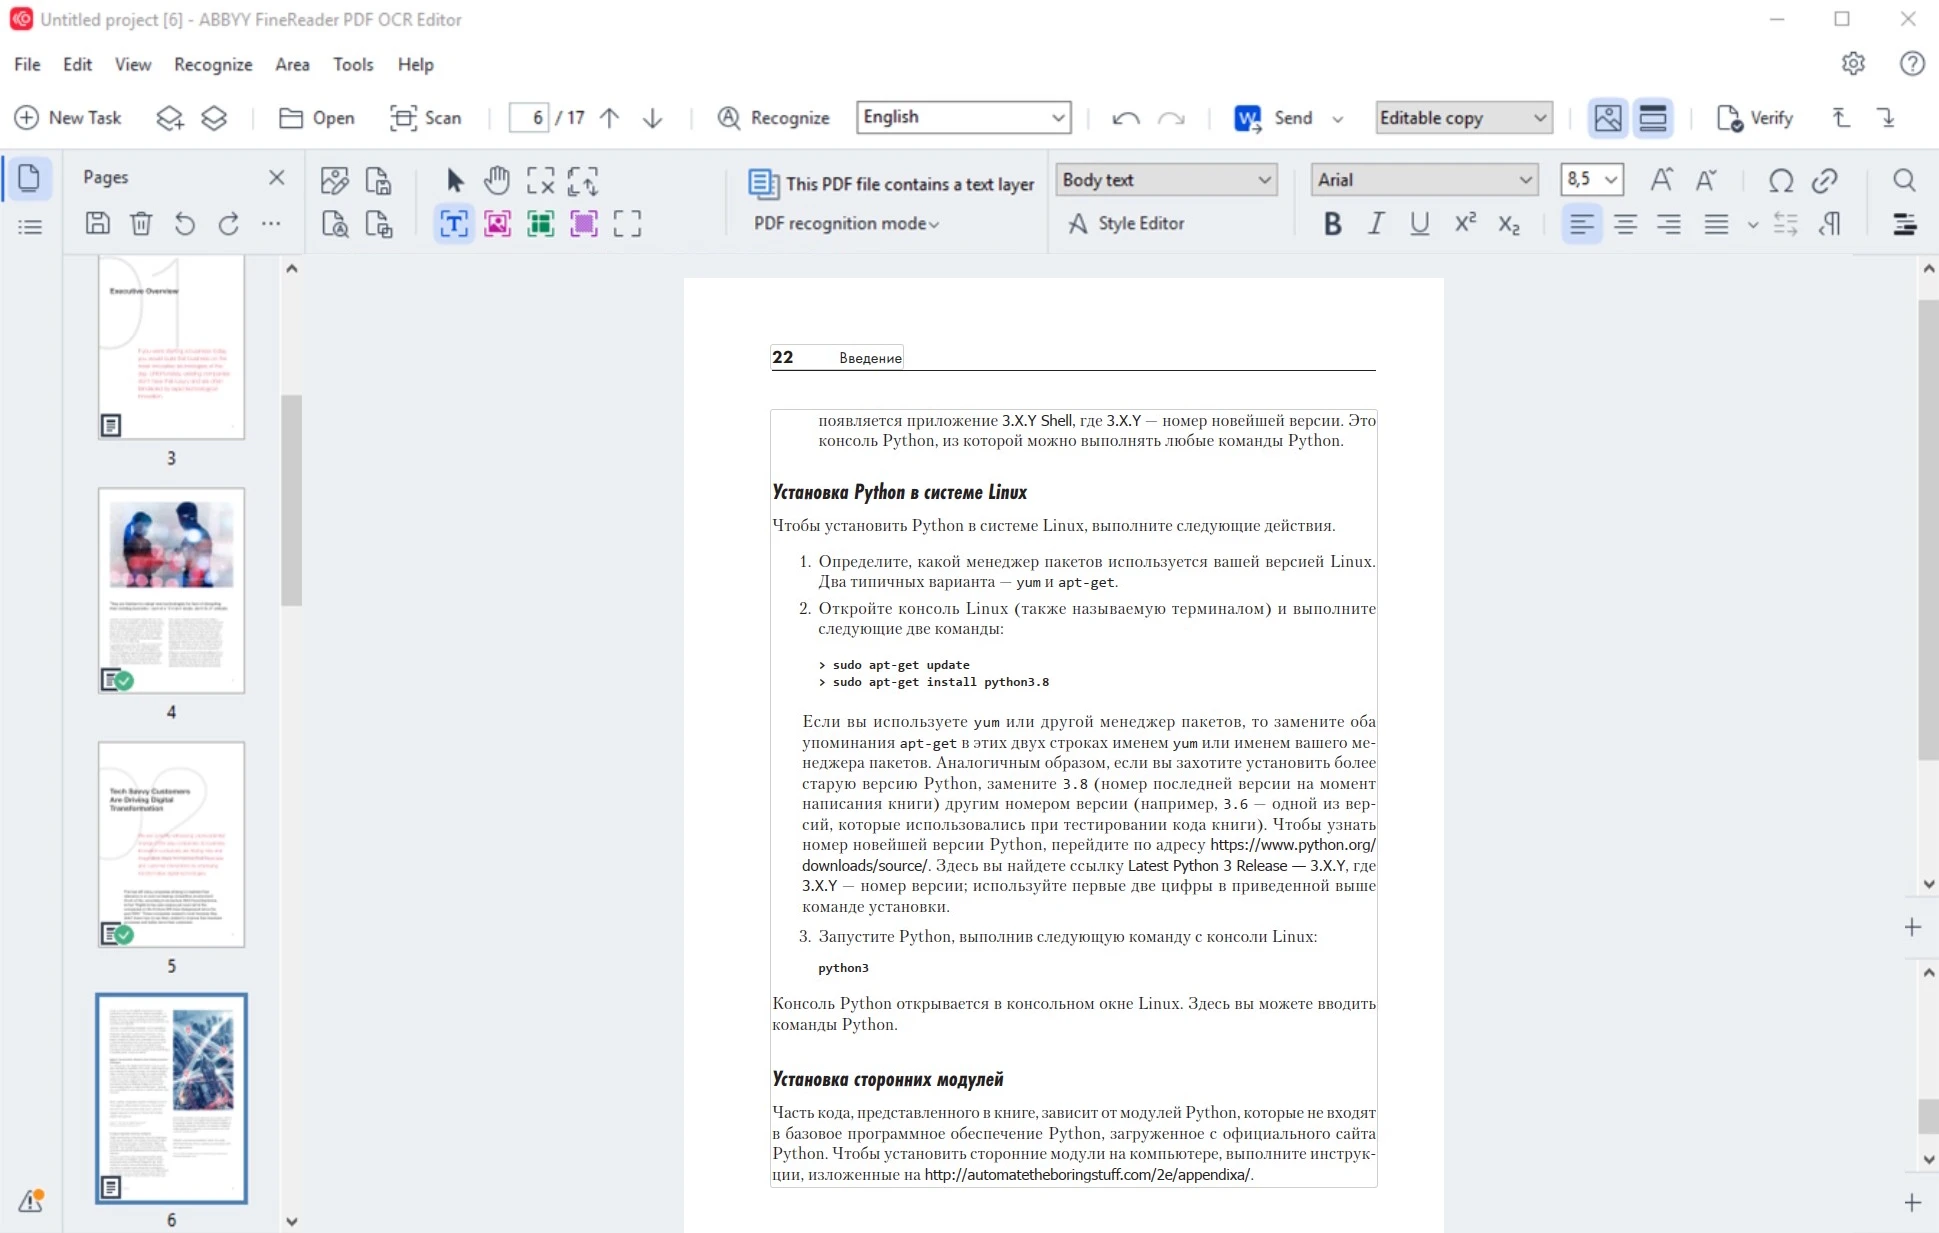Delete page using the trash icon
The image size is (1939, 1233).
point(141,223)
